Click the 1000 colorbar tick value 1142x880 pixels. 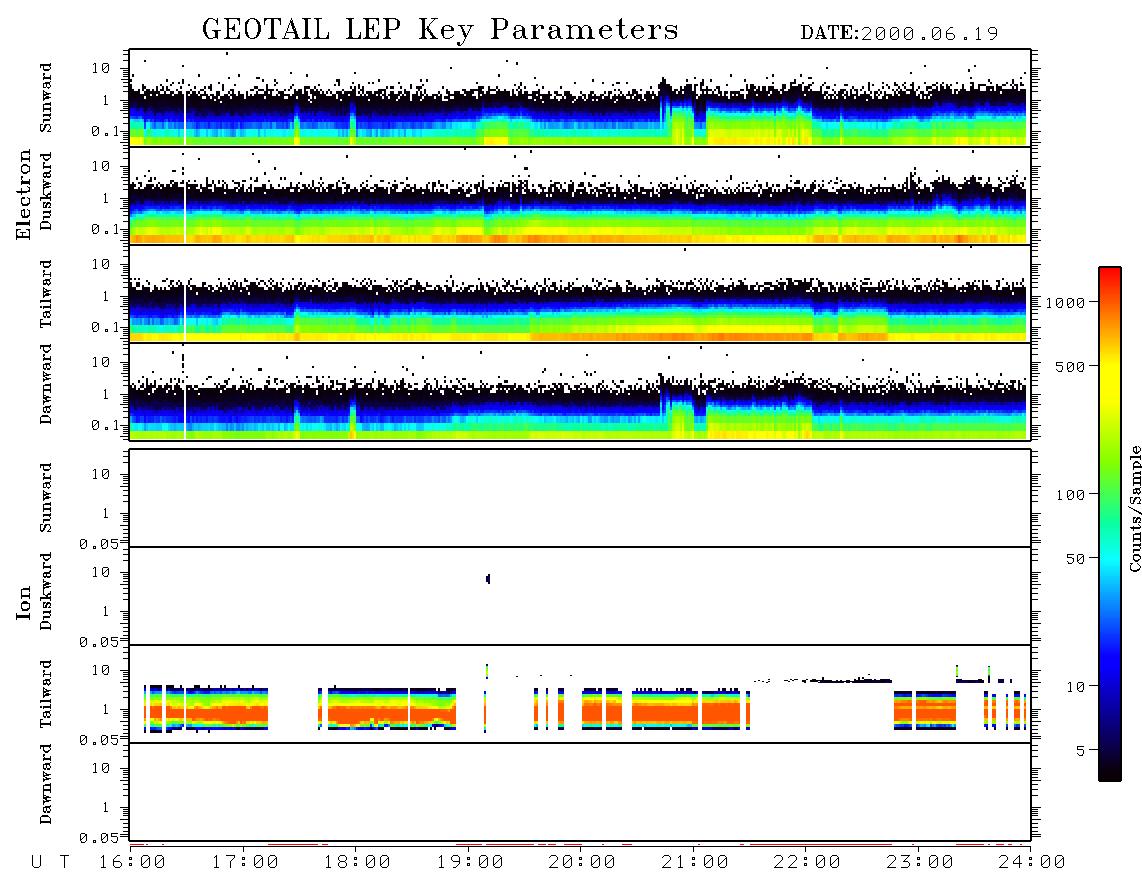1066,302
